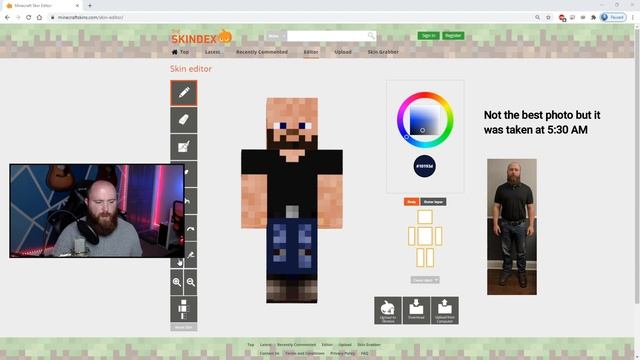The width and height of the screenshot is (640, 360).
Task: Click the search magnifier in Skindex search box
Action: (x=371, y=36)
